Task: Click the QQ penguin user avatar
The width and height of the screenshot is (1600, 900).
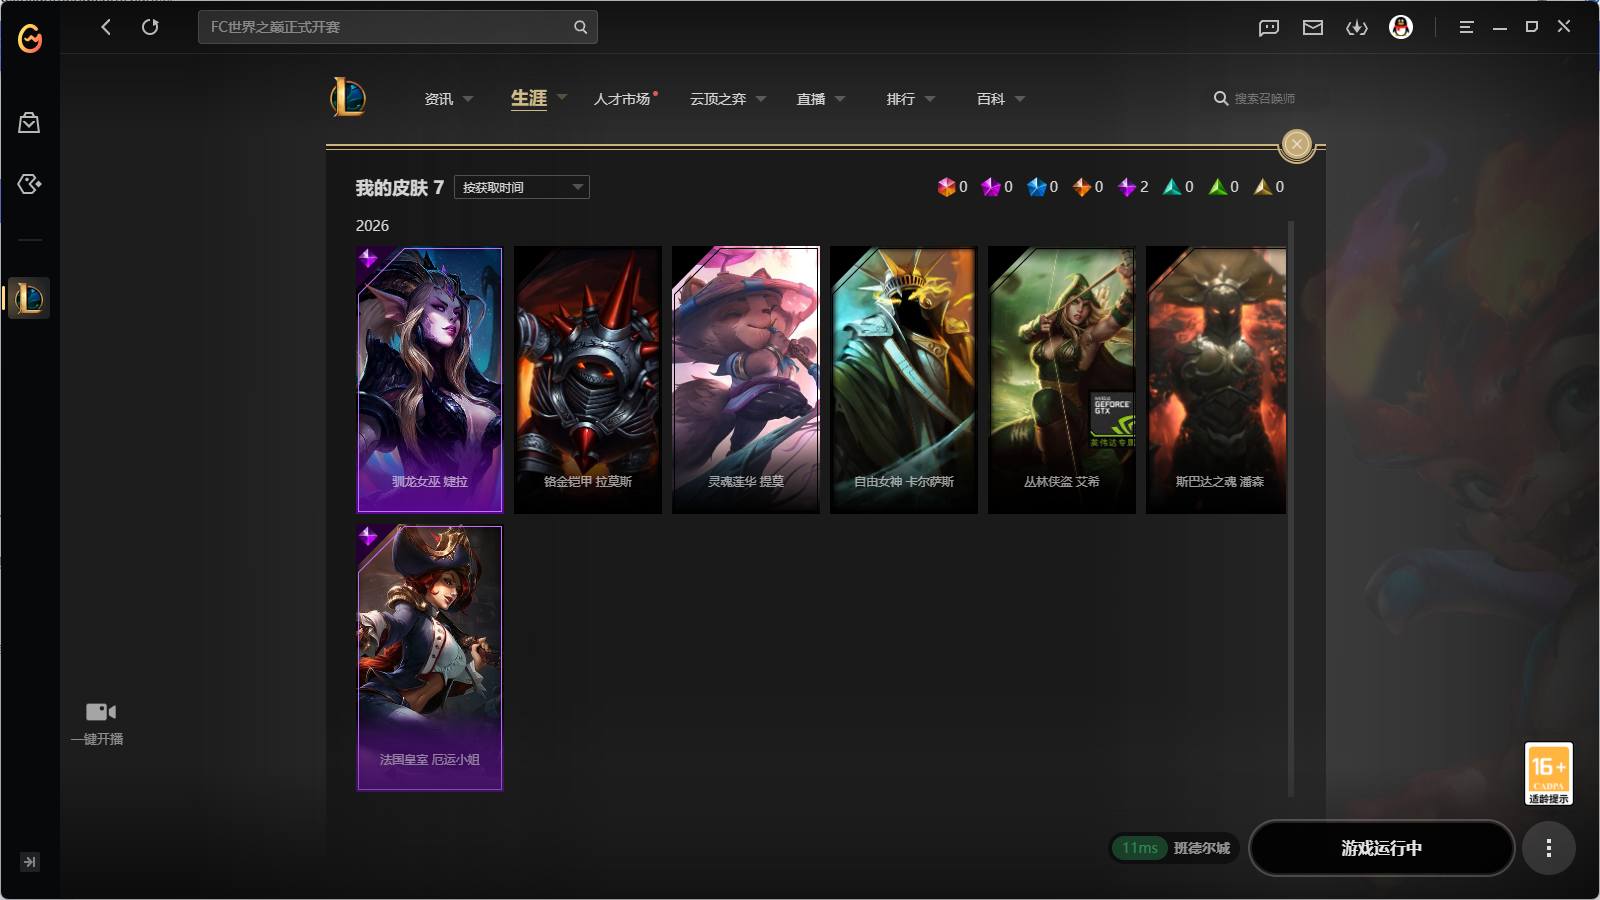Action: pos(1401,27)
